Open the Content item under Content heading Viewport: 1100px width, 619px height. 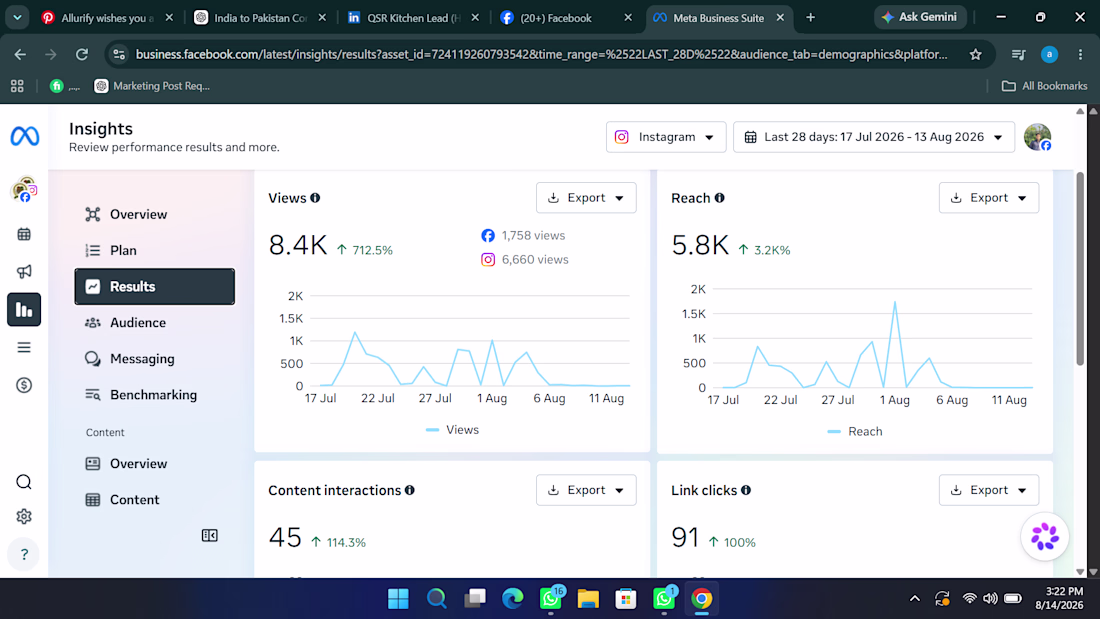154,500
